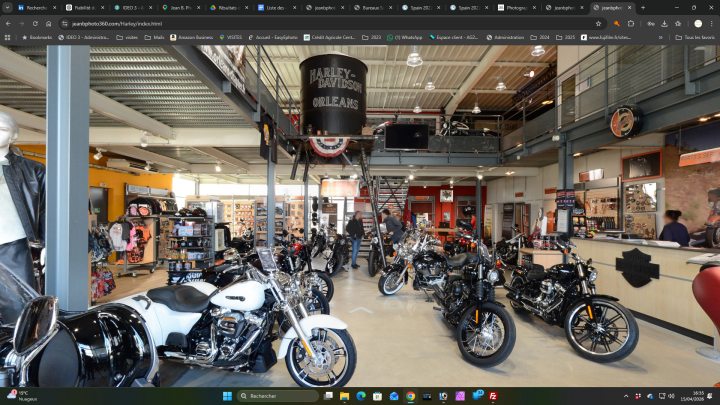
Task: Open the '2023' bookmark folder
Action: (x=372, y=37)
